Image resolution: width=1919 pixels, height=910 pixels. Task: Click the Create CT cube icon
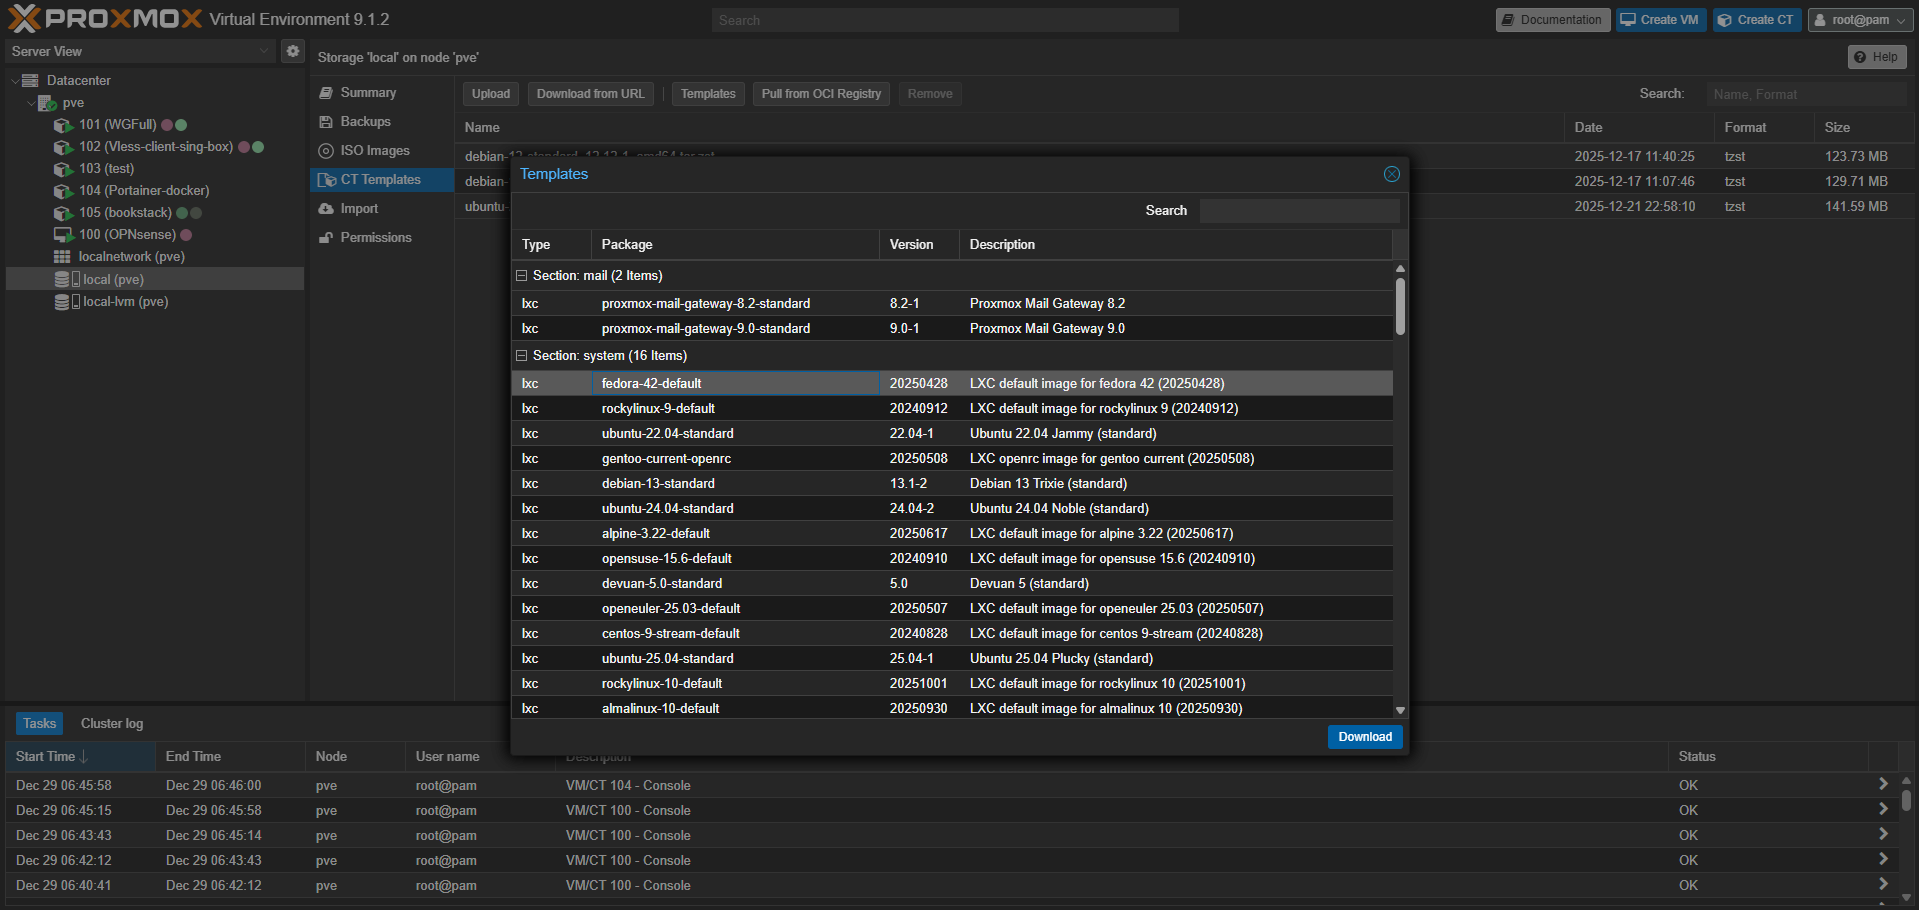(1725, 20)
